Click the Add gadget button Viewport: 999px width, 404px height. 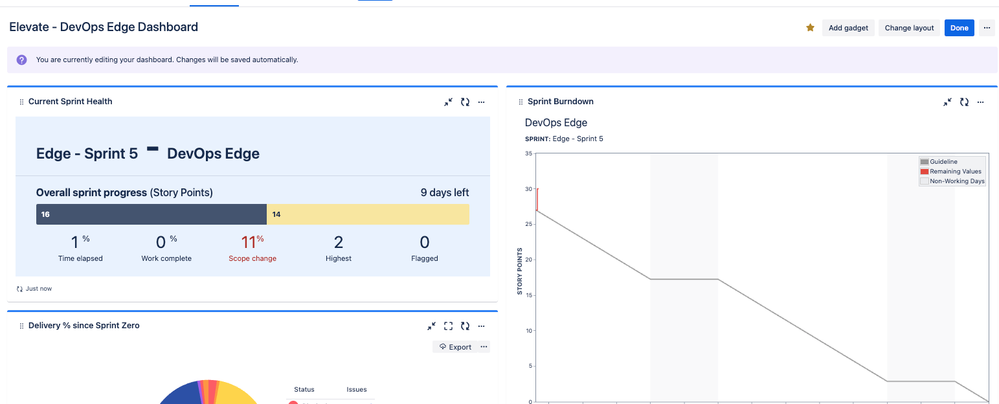click(848, 28)
